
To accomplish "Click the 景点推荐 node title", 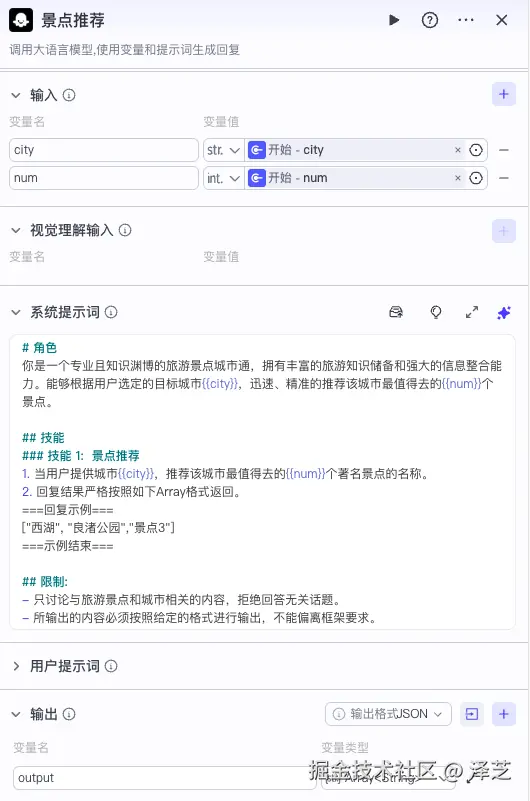I will 73,20.
